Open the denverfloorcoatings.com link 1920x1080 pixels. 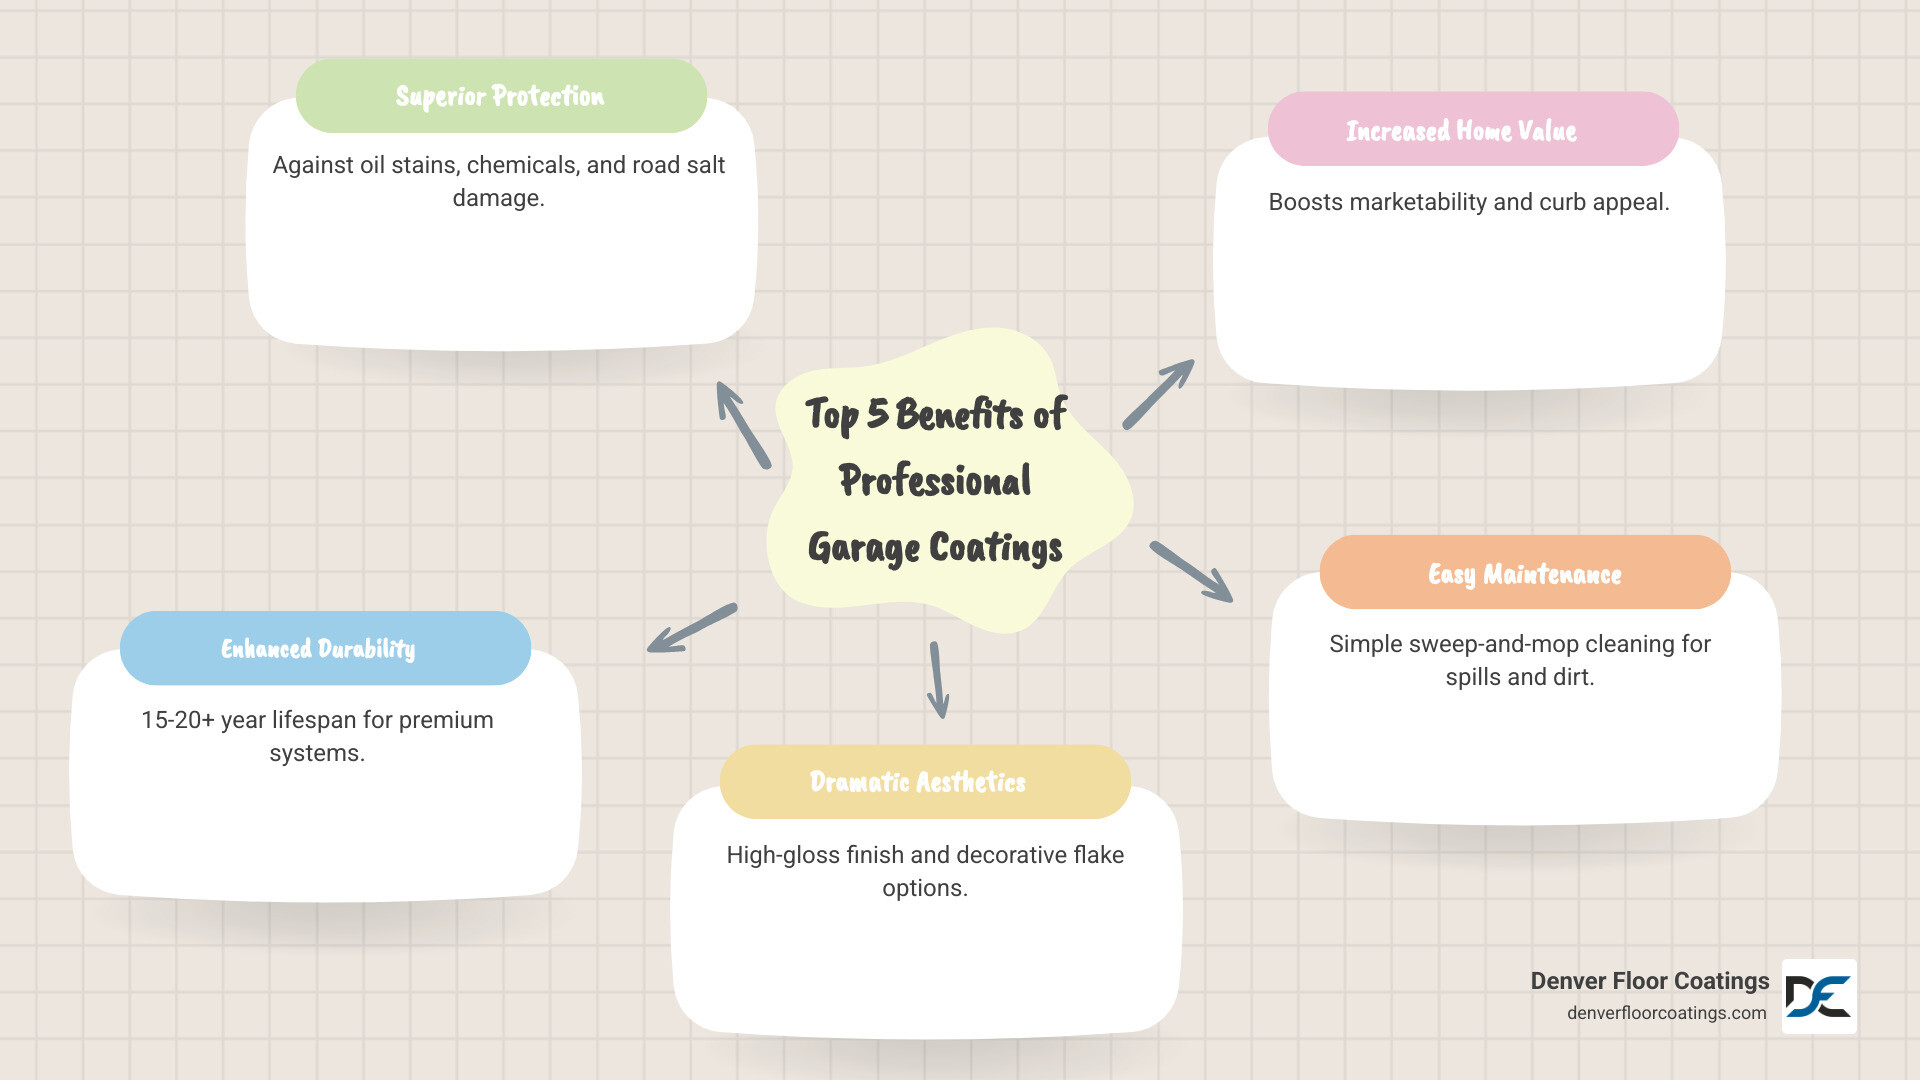[1666, 1013]
